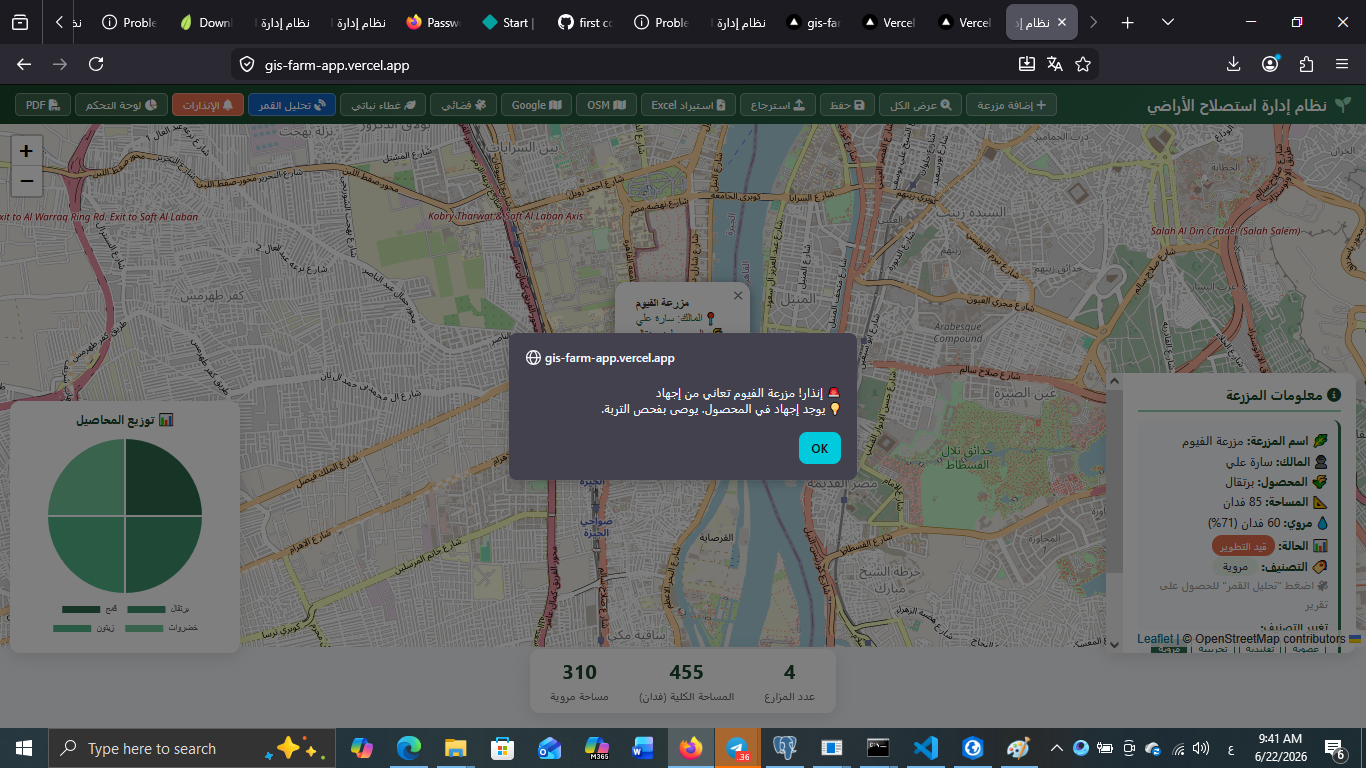The image size is (1366, 768).
Task: Click the قيد التطوير status badge
Action: [x=1242, y=546]
